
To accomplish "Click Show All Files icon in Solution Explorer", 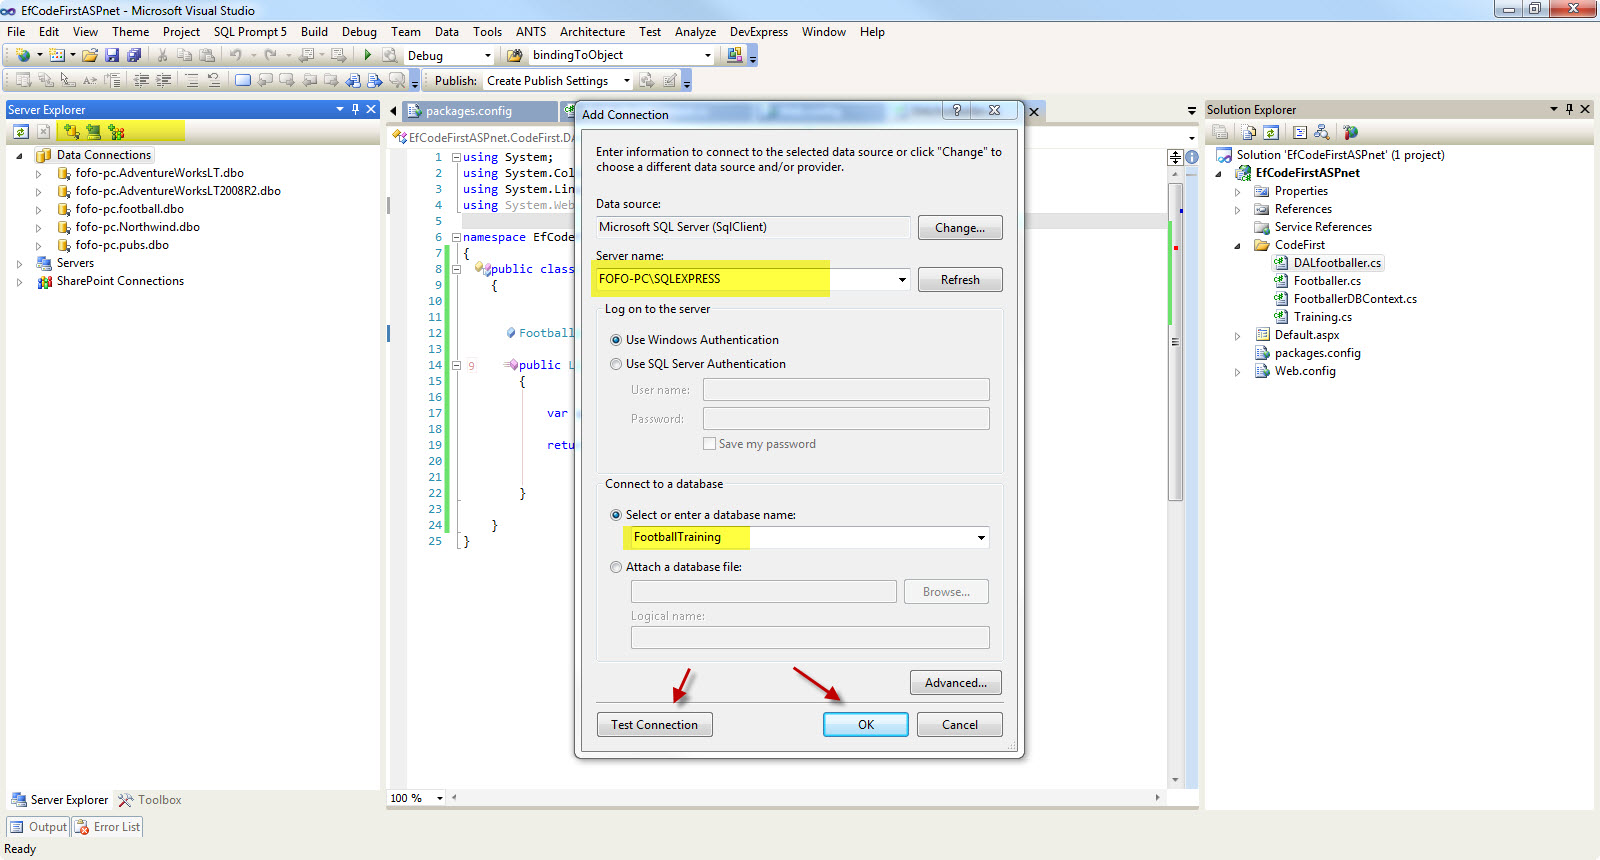I will coord(1249,132).
